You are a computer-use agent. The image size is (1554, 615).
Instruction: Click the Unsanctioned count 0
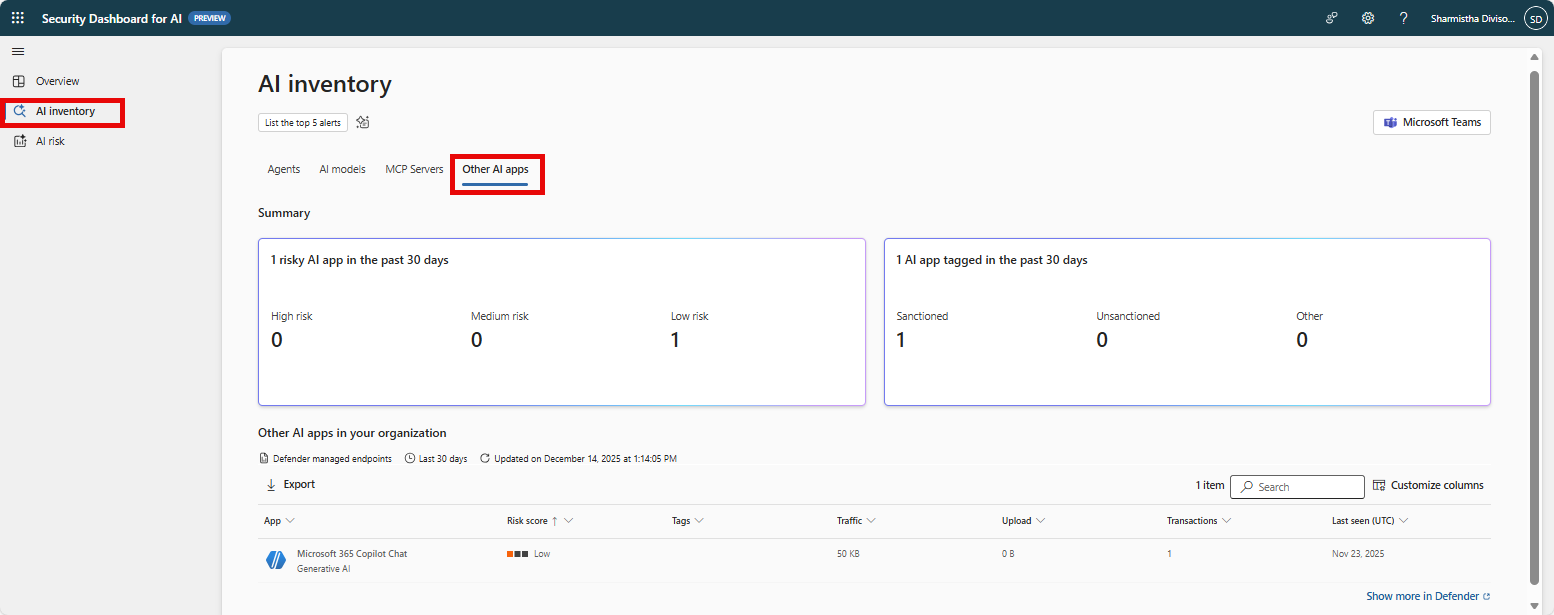click(1102, 340)
